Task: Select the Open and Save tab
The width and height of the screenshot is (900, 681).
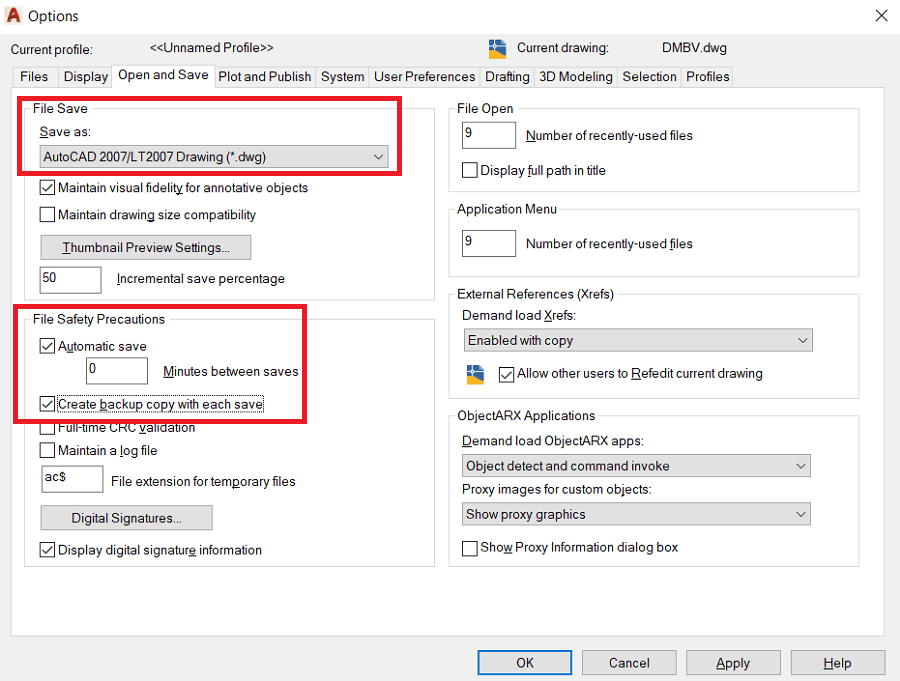Action: [x=163, y=75]
